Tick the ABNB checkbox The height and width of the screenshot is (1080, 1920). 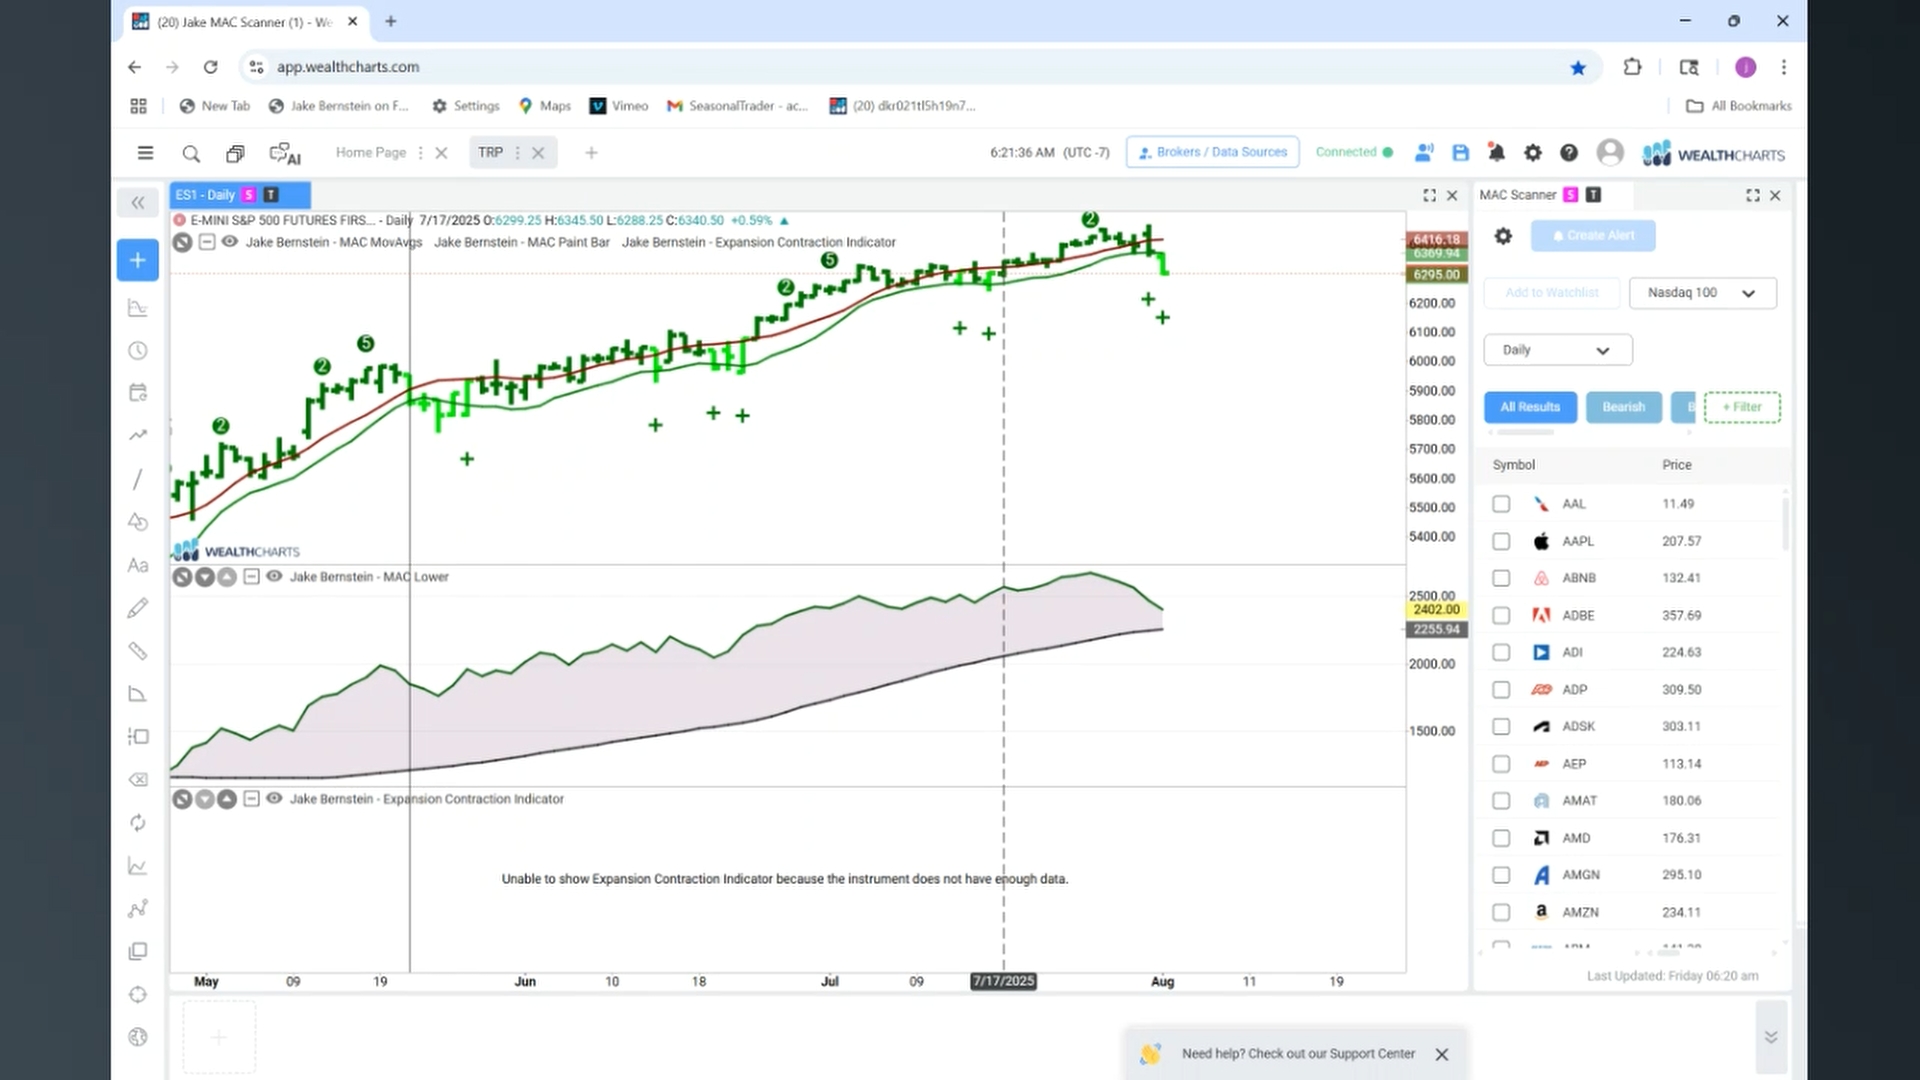pyautogui.click(x=1501, y=578)
